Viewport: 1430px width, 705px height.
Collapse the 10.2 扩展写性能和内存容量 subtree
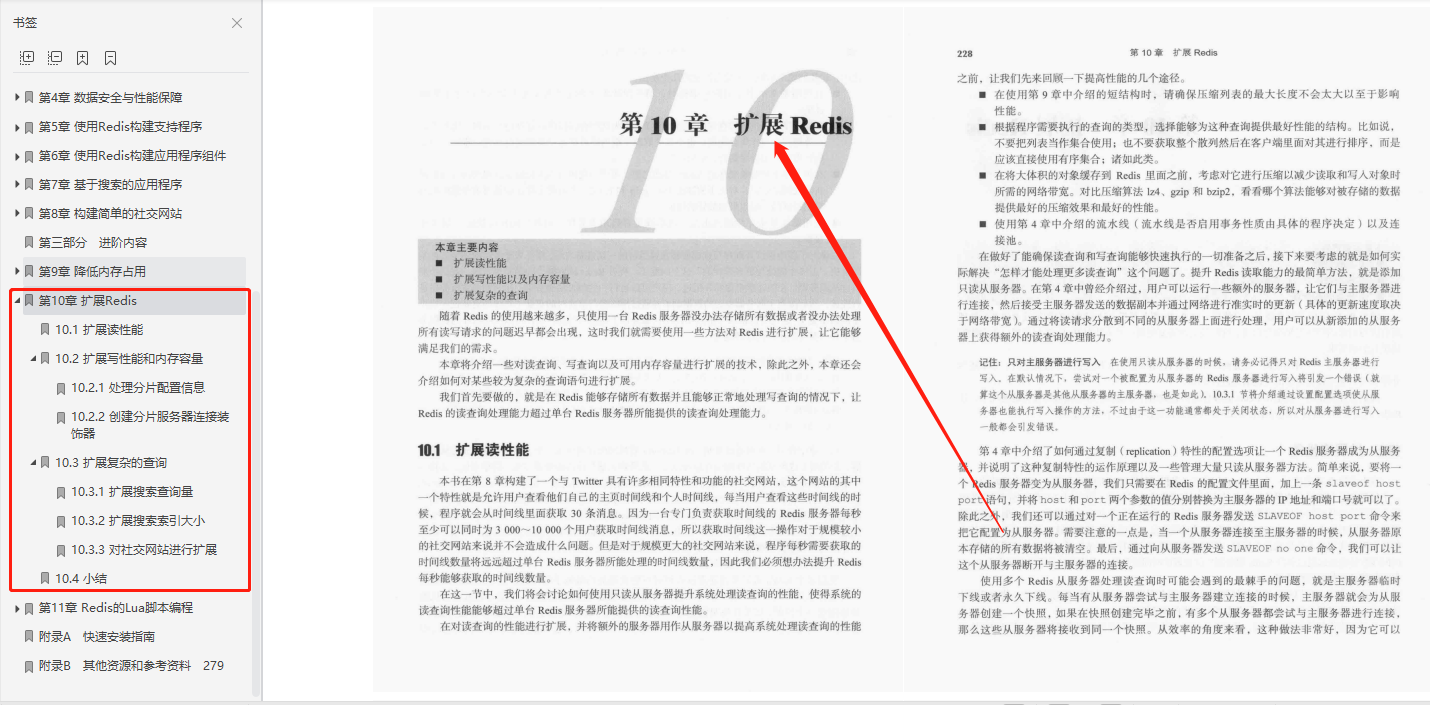pyautogui.click(x=32, y=359)
